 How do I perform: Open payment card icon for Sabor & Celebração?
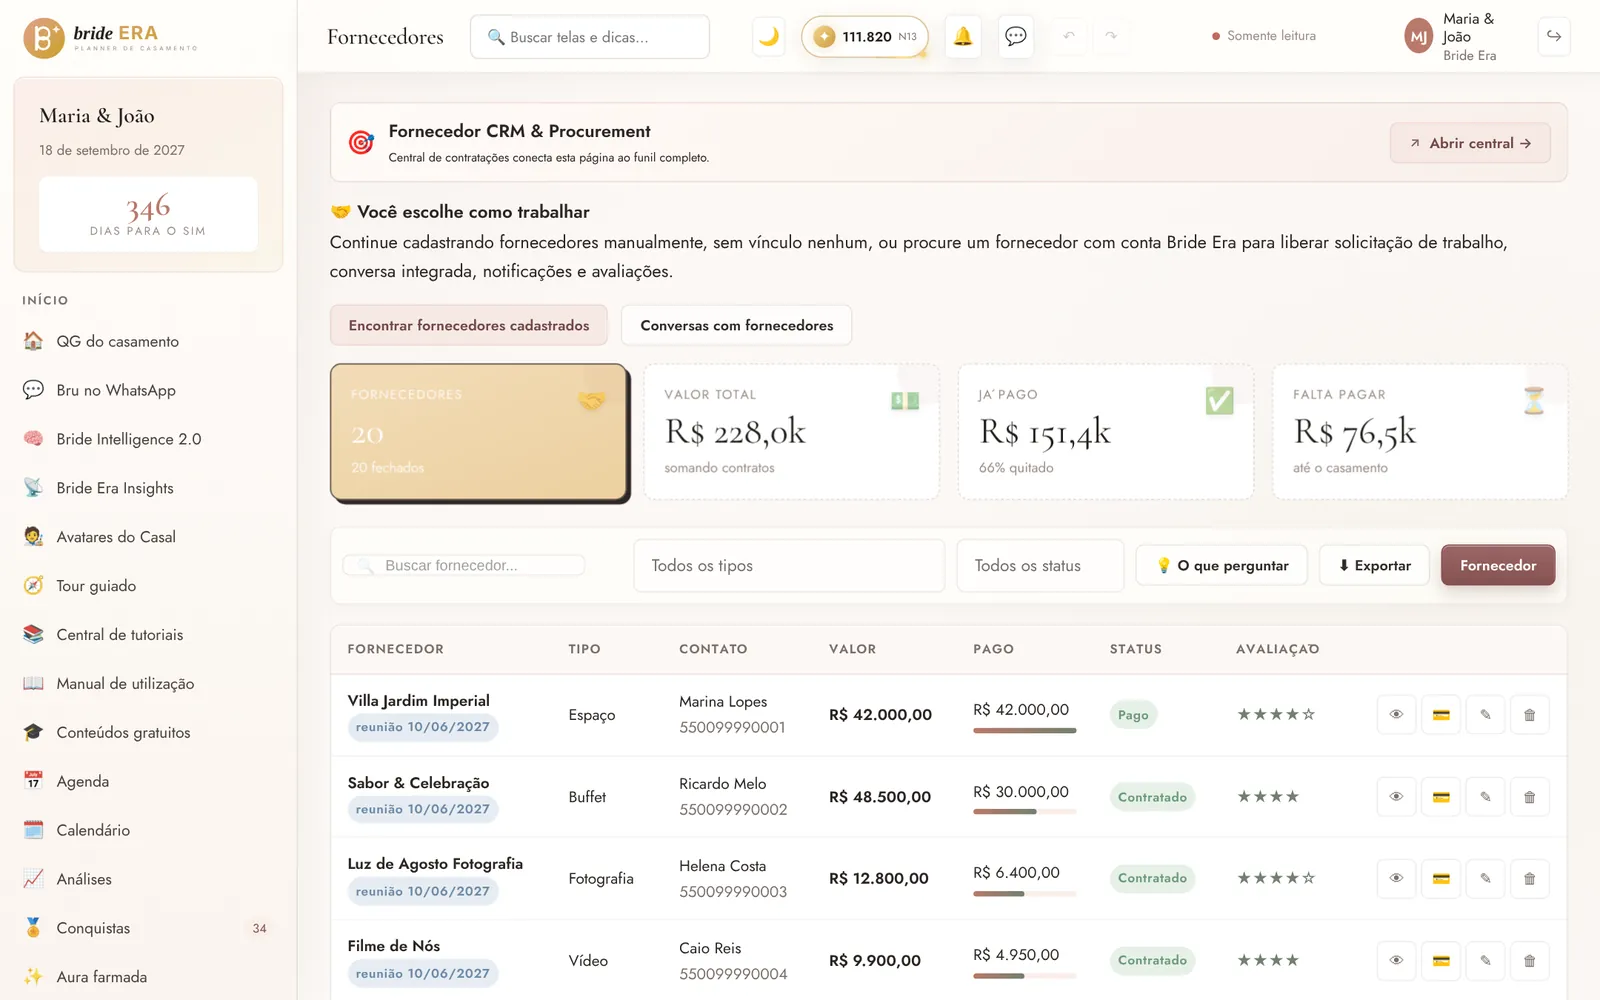coord(1441,797)
